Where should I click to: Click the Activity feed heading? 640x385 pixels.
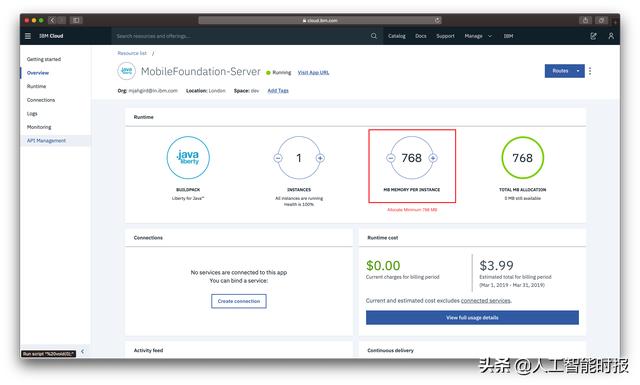click(148, 350)
